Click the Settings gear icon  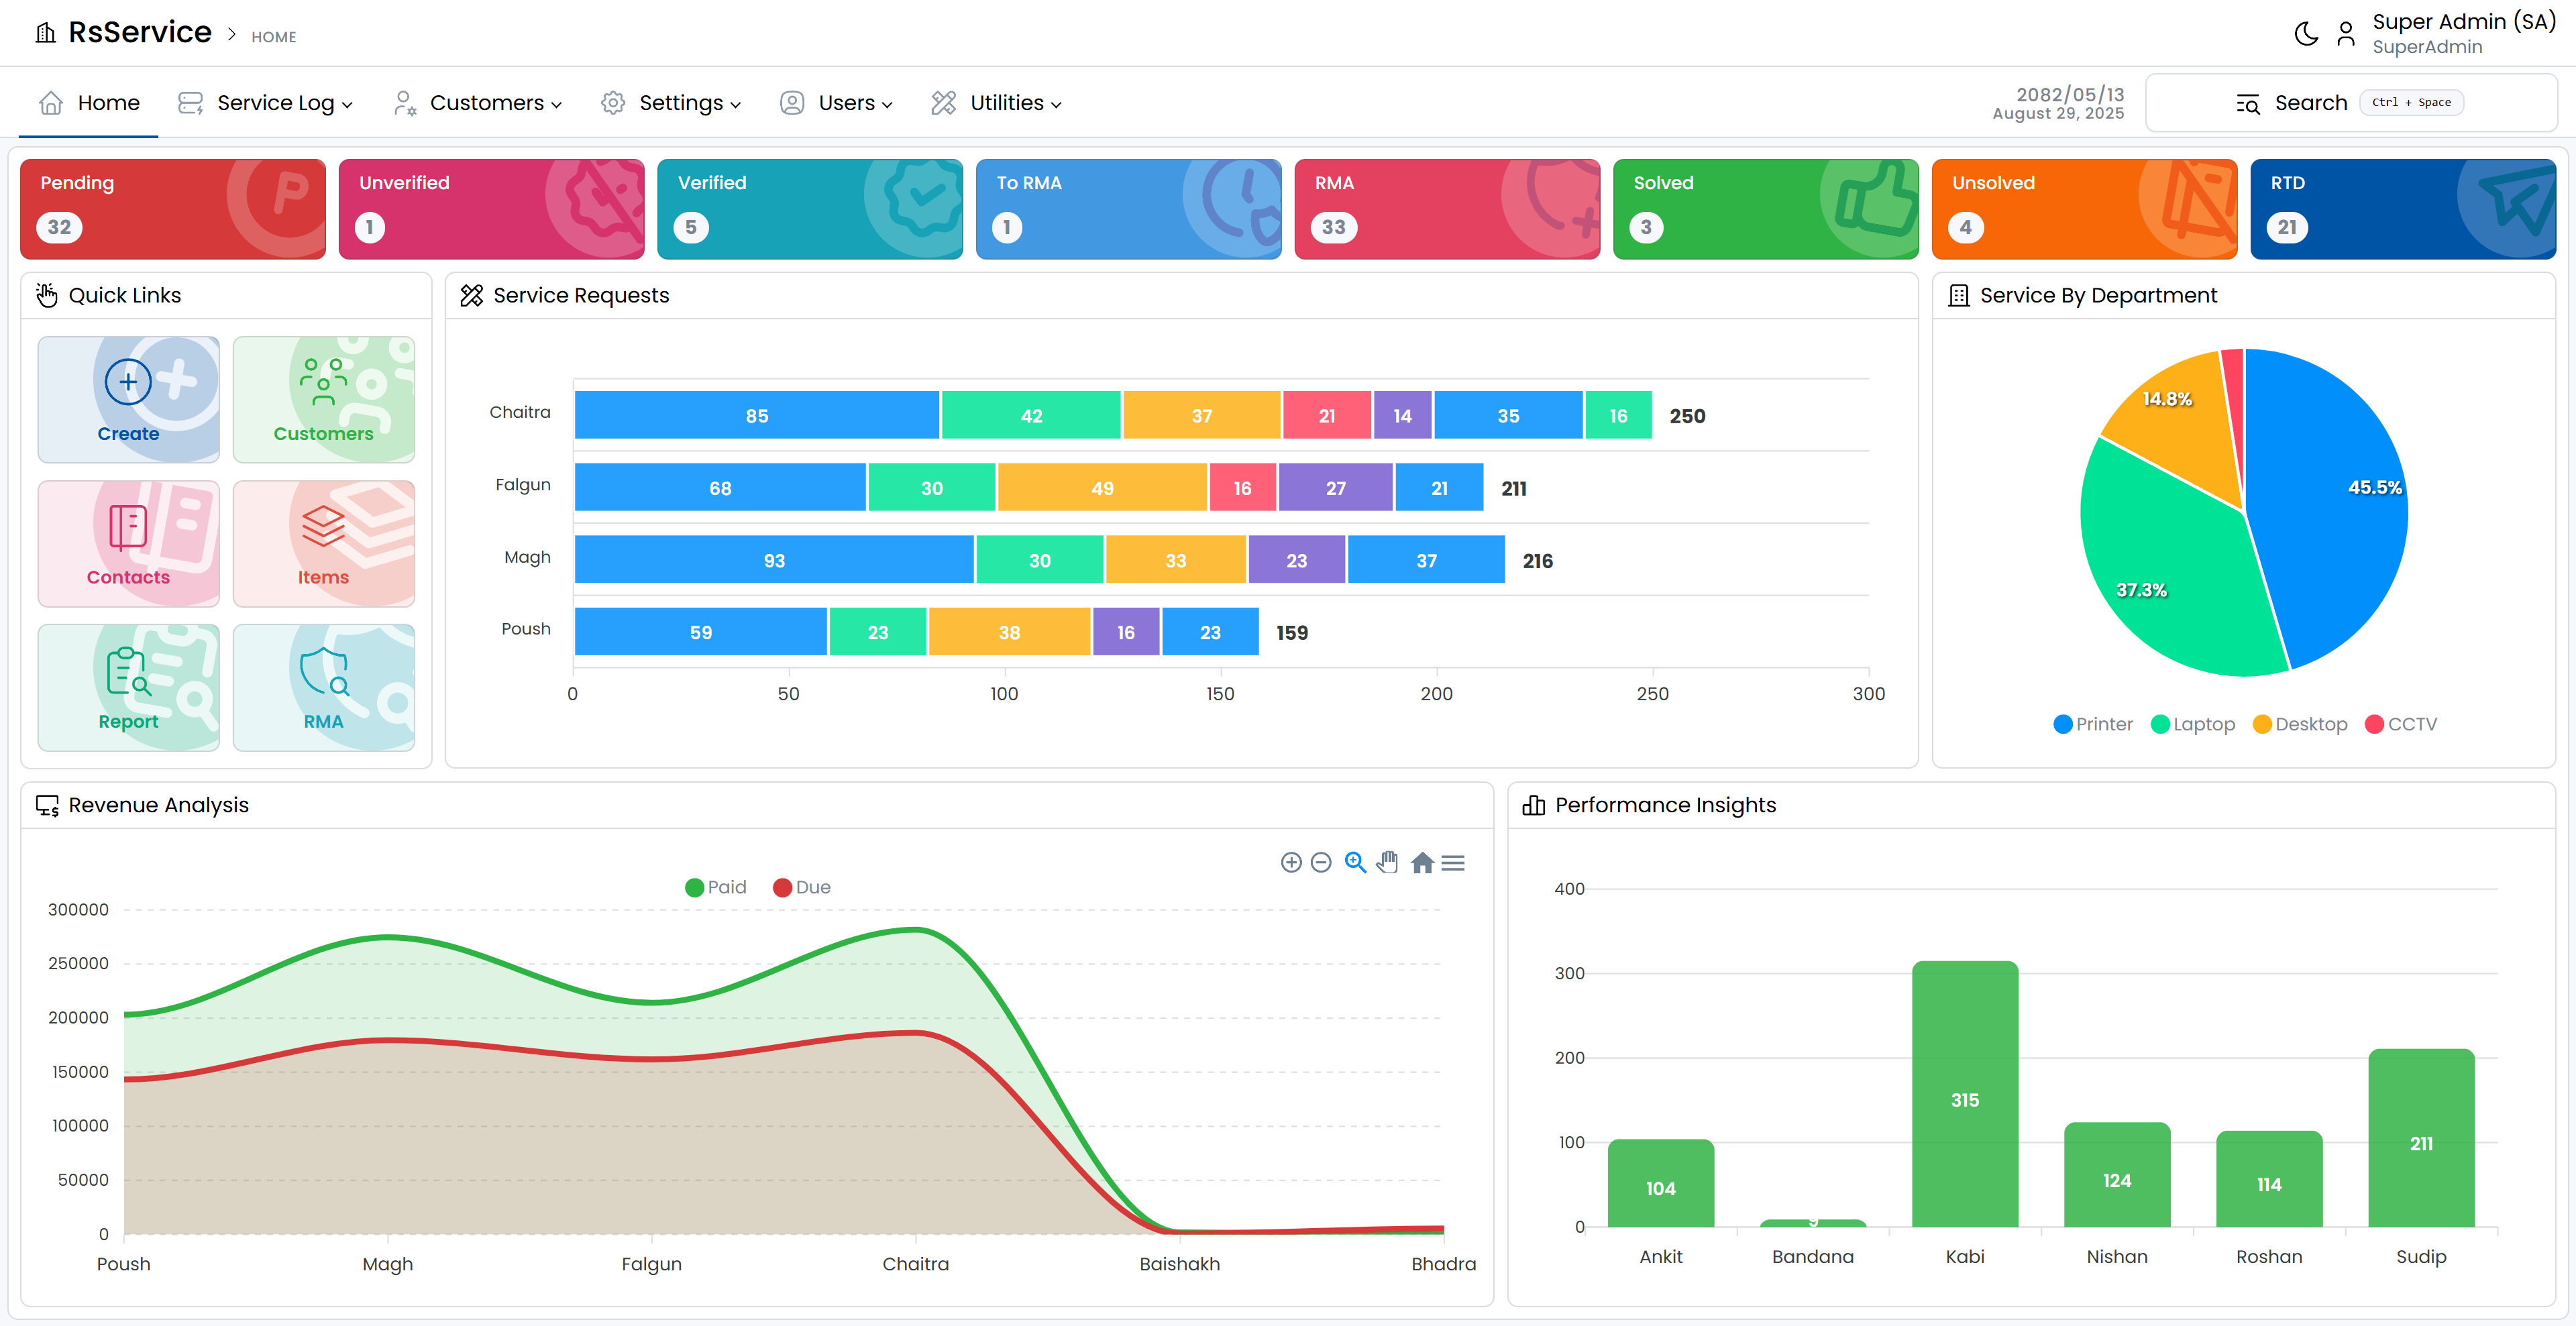[x=613, y=103]
